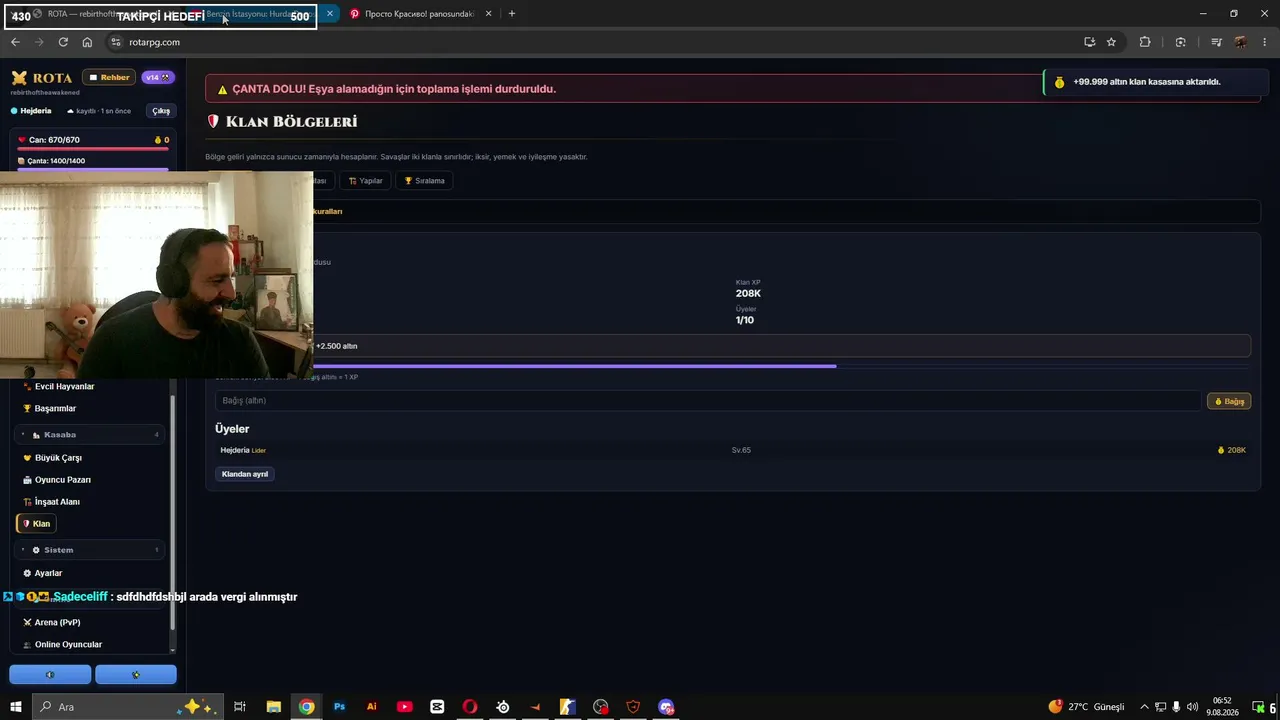Open the Rehber guide

click(108, 77)
